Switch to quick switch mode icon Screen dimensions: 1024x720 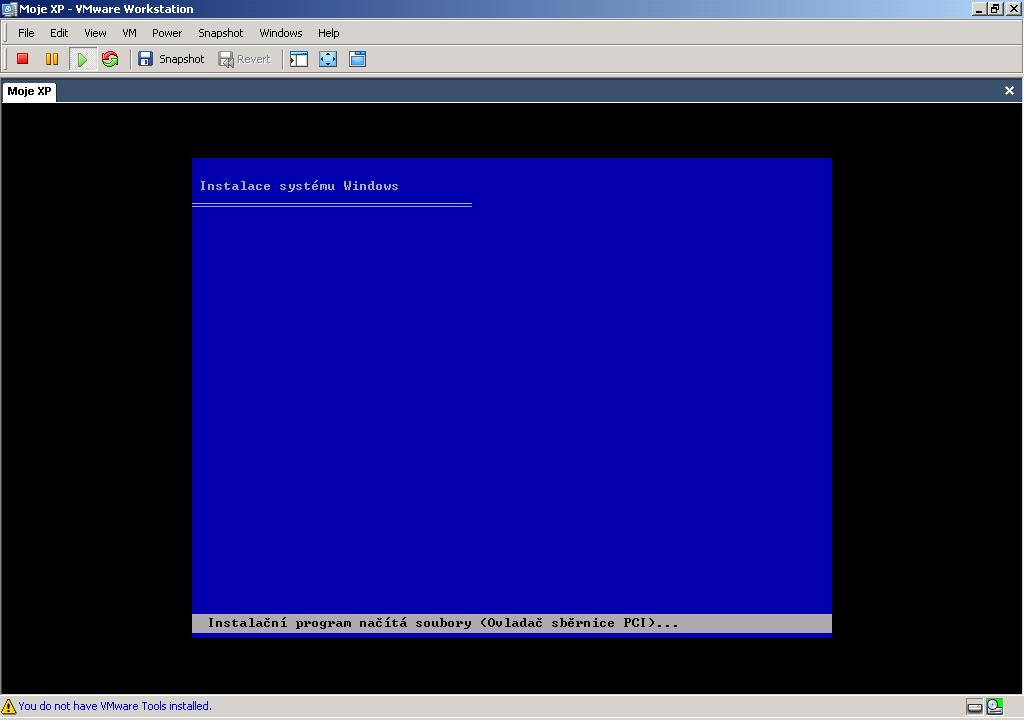point(357,59)
